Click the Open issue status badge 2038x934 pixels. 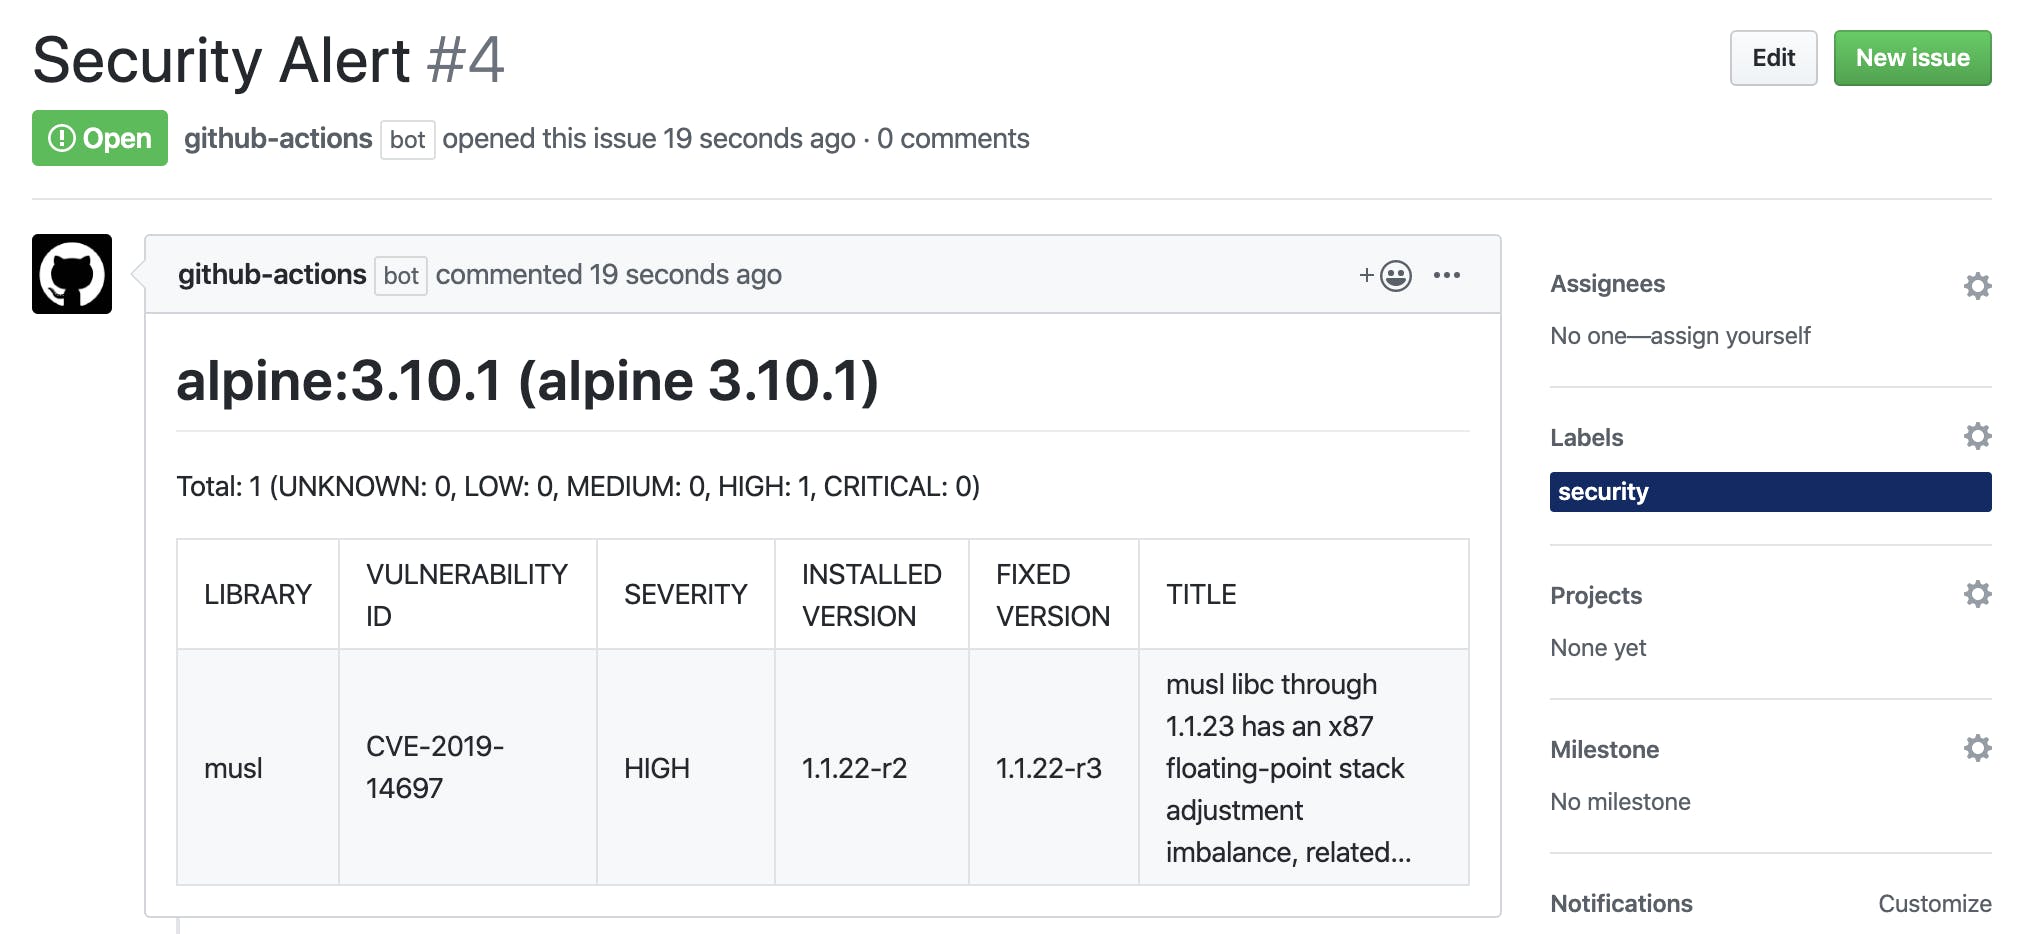click(100, 138)
